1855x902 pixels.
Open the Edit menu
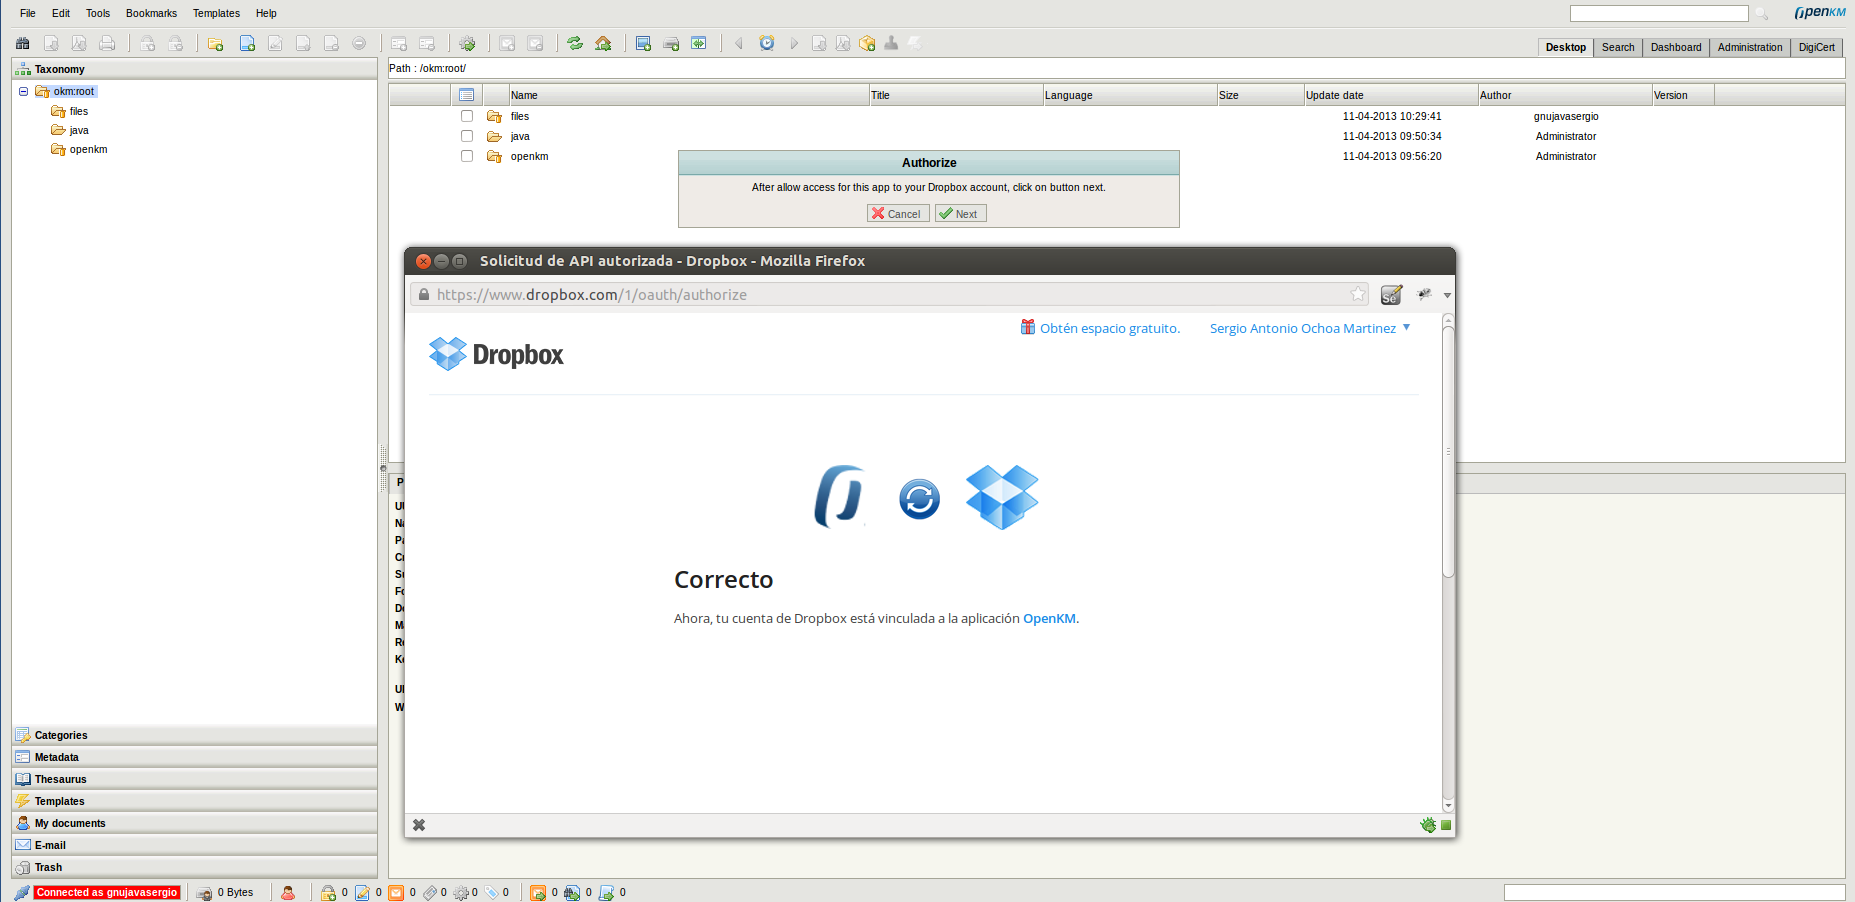coord(61,13)
